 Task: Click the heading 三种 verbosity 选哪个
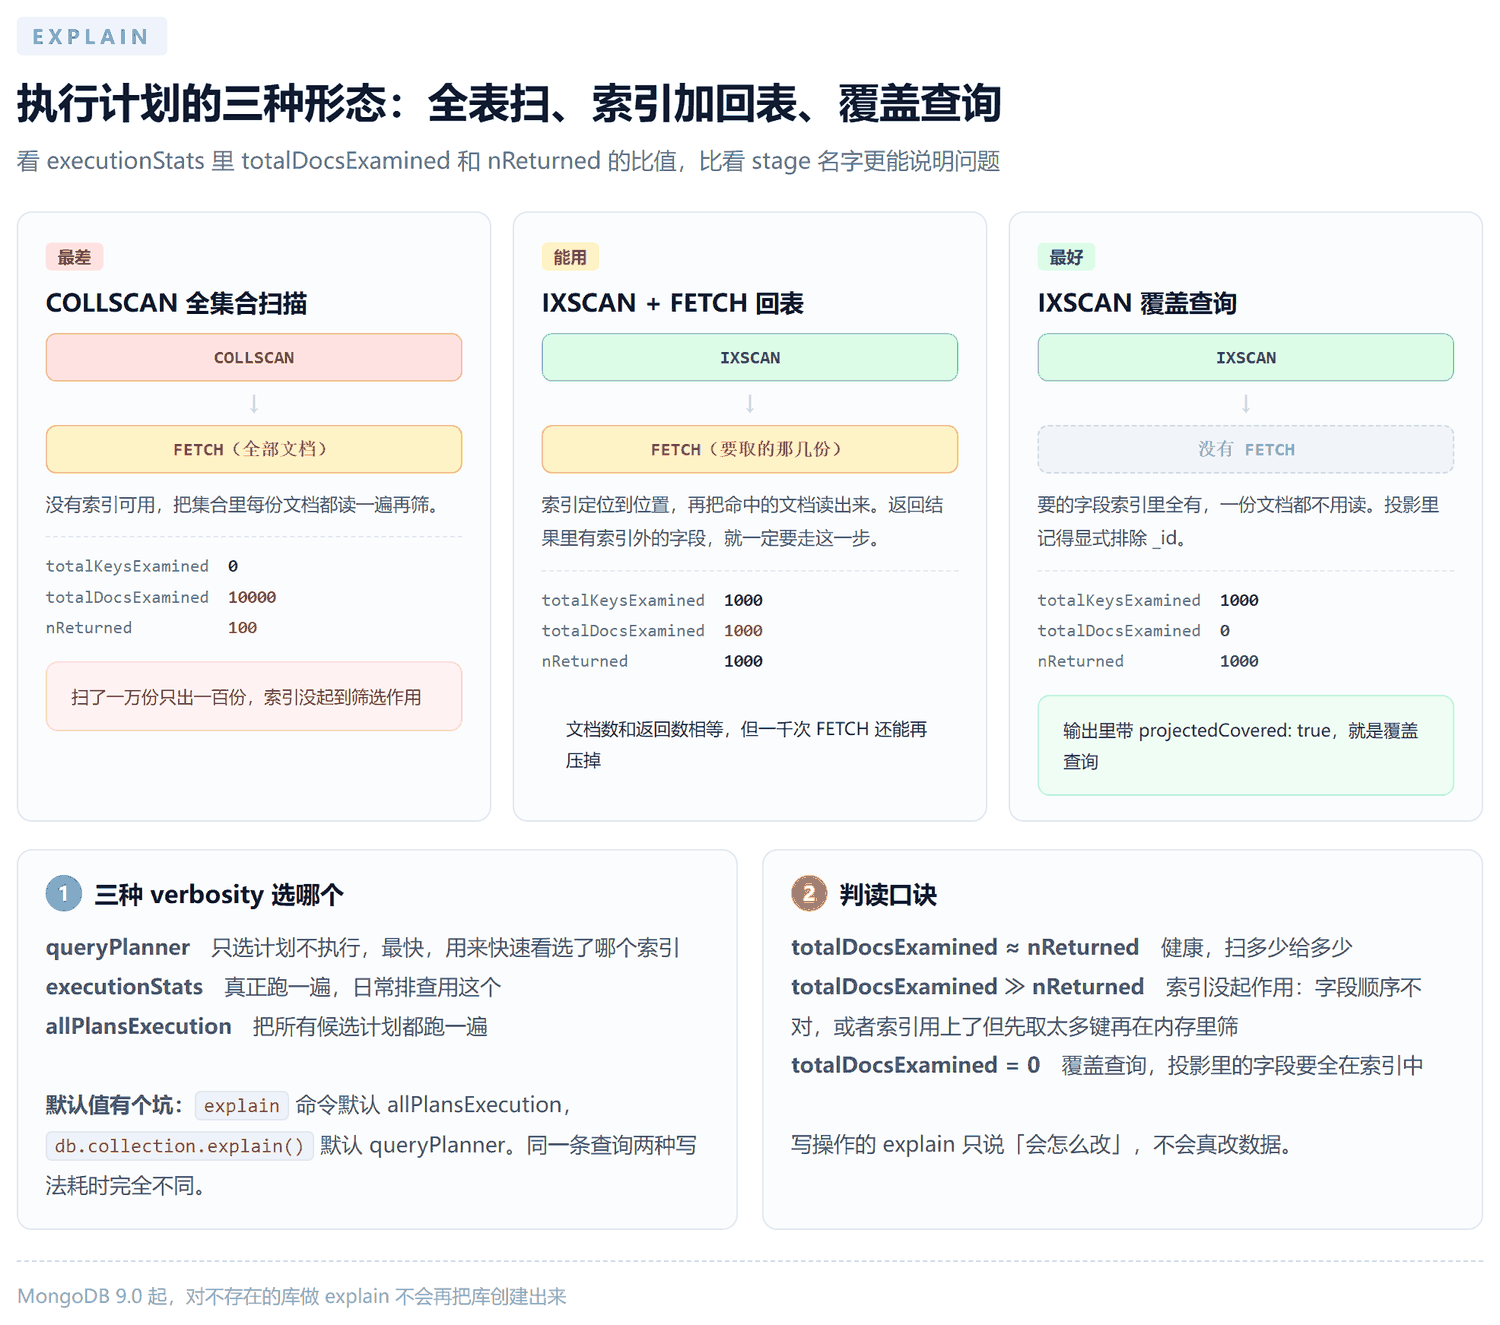click(219, 894)
